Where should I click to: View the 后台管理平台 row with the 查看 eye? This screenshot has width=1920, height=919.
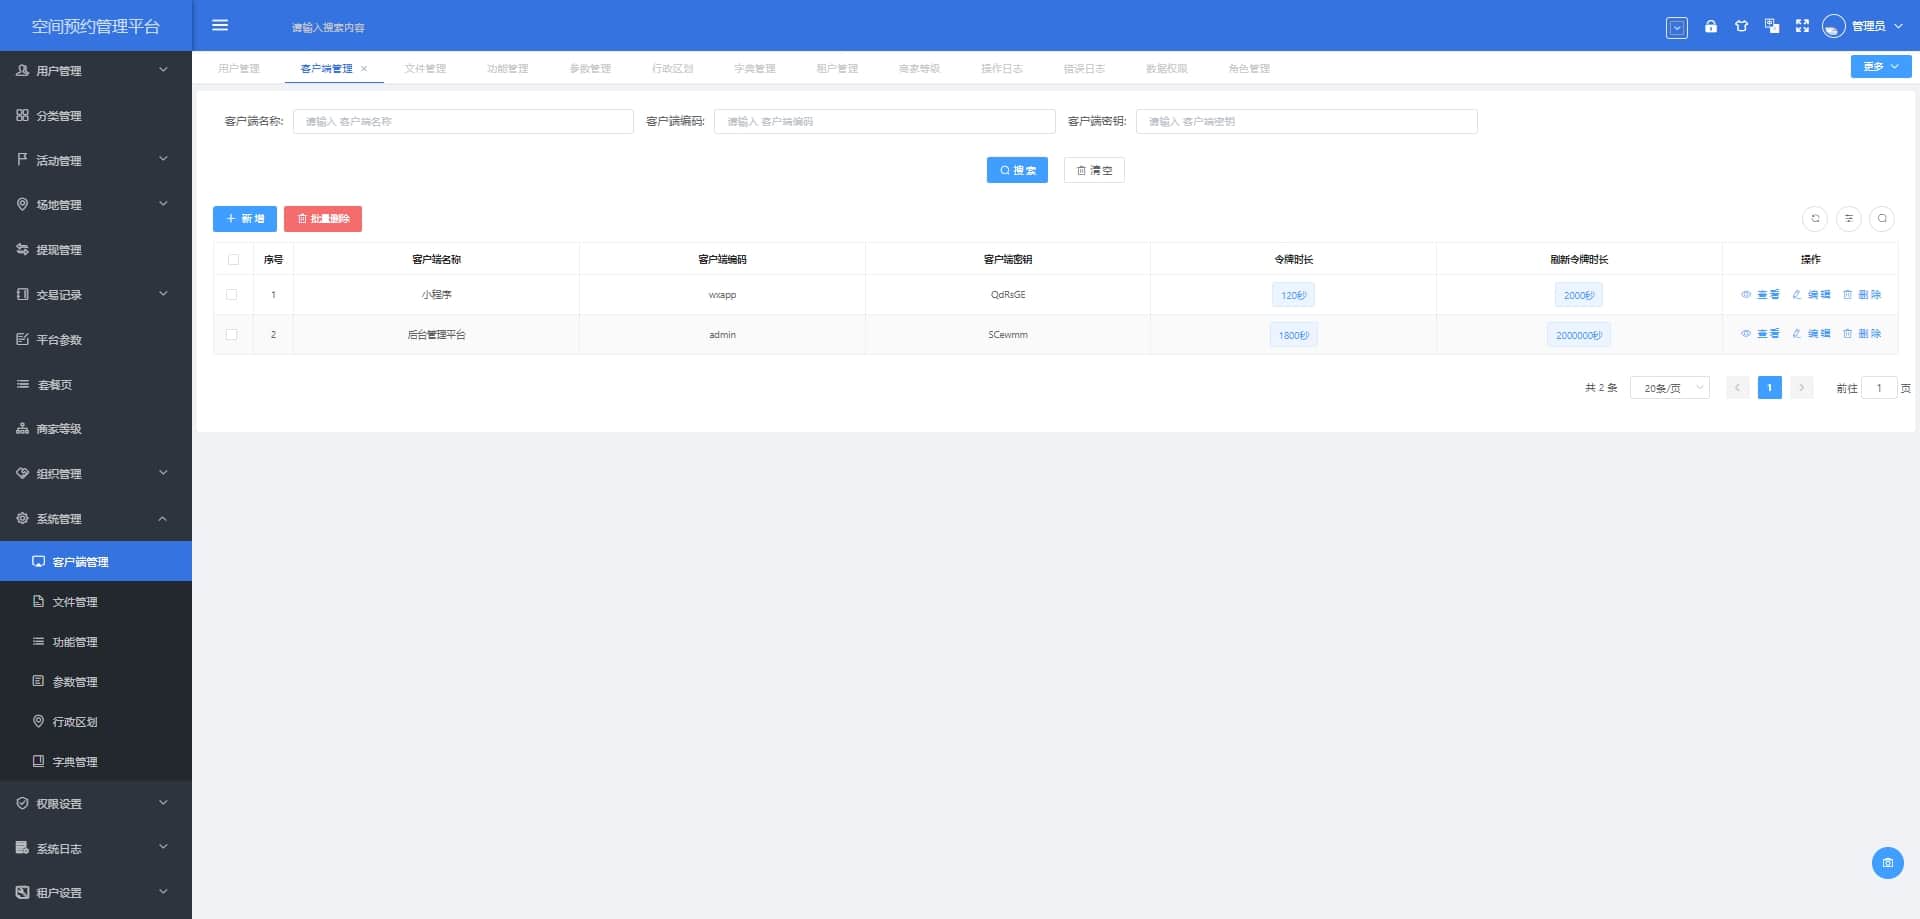(1760, 333)
